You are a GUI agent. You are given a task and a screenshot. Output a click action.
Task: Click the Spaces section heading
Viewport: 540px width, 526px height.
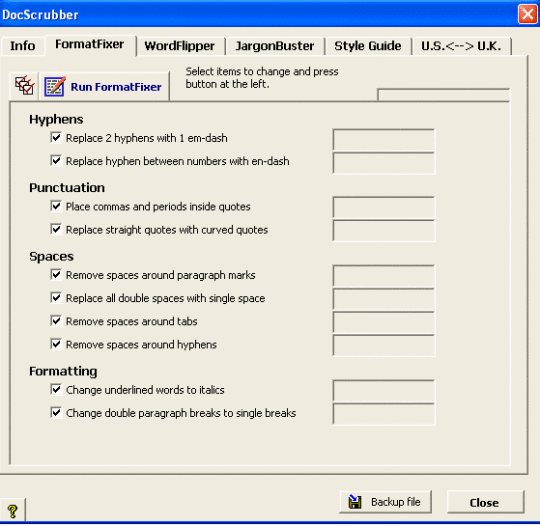51,257
